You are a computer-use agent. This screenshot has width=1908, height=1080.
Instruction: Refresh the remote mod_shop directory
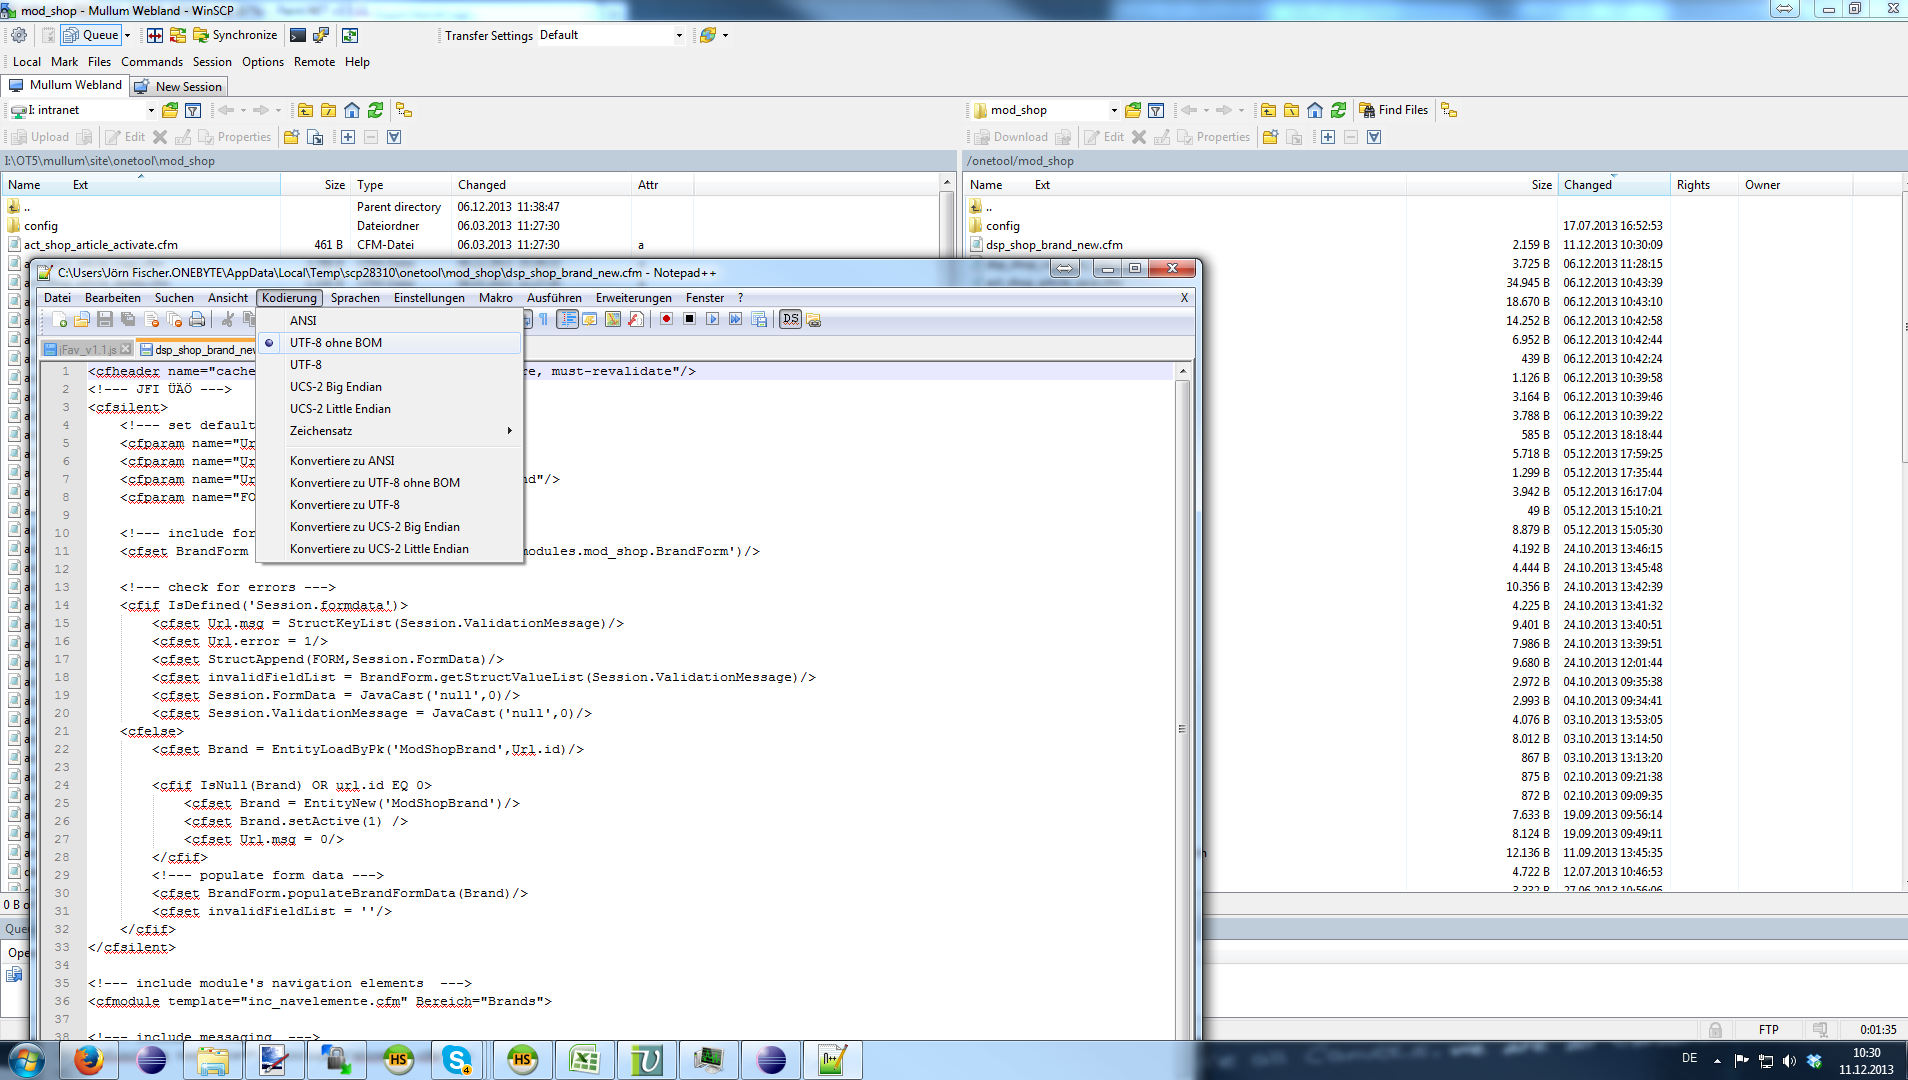click(x=1338, y=110)
